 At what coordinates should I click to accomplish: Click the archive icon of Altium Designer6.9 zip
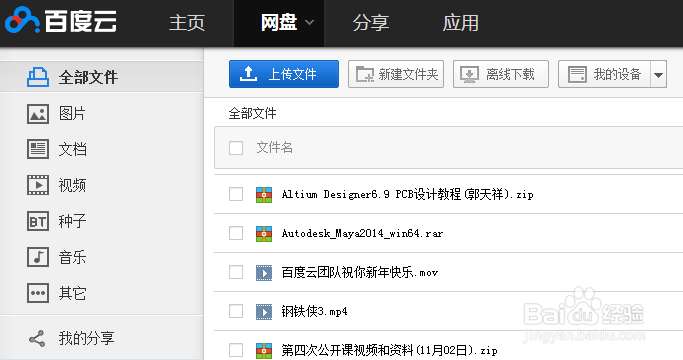pos(264,194)
